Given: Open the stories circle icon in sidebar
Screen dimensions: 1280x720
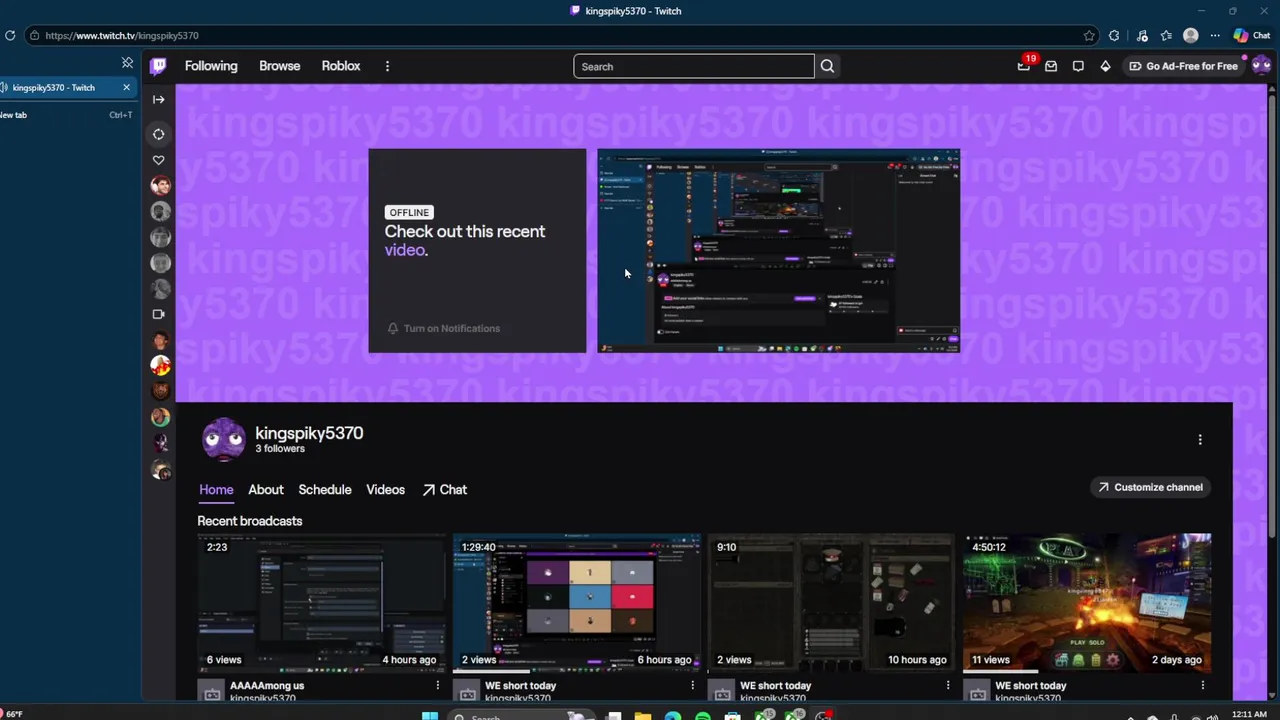Looking at the screenshot, I should (158, 134).
